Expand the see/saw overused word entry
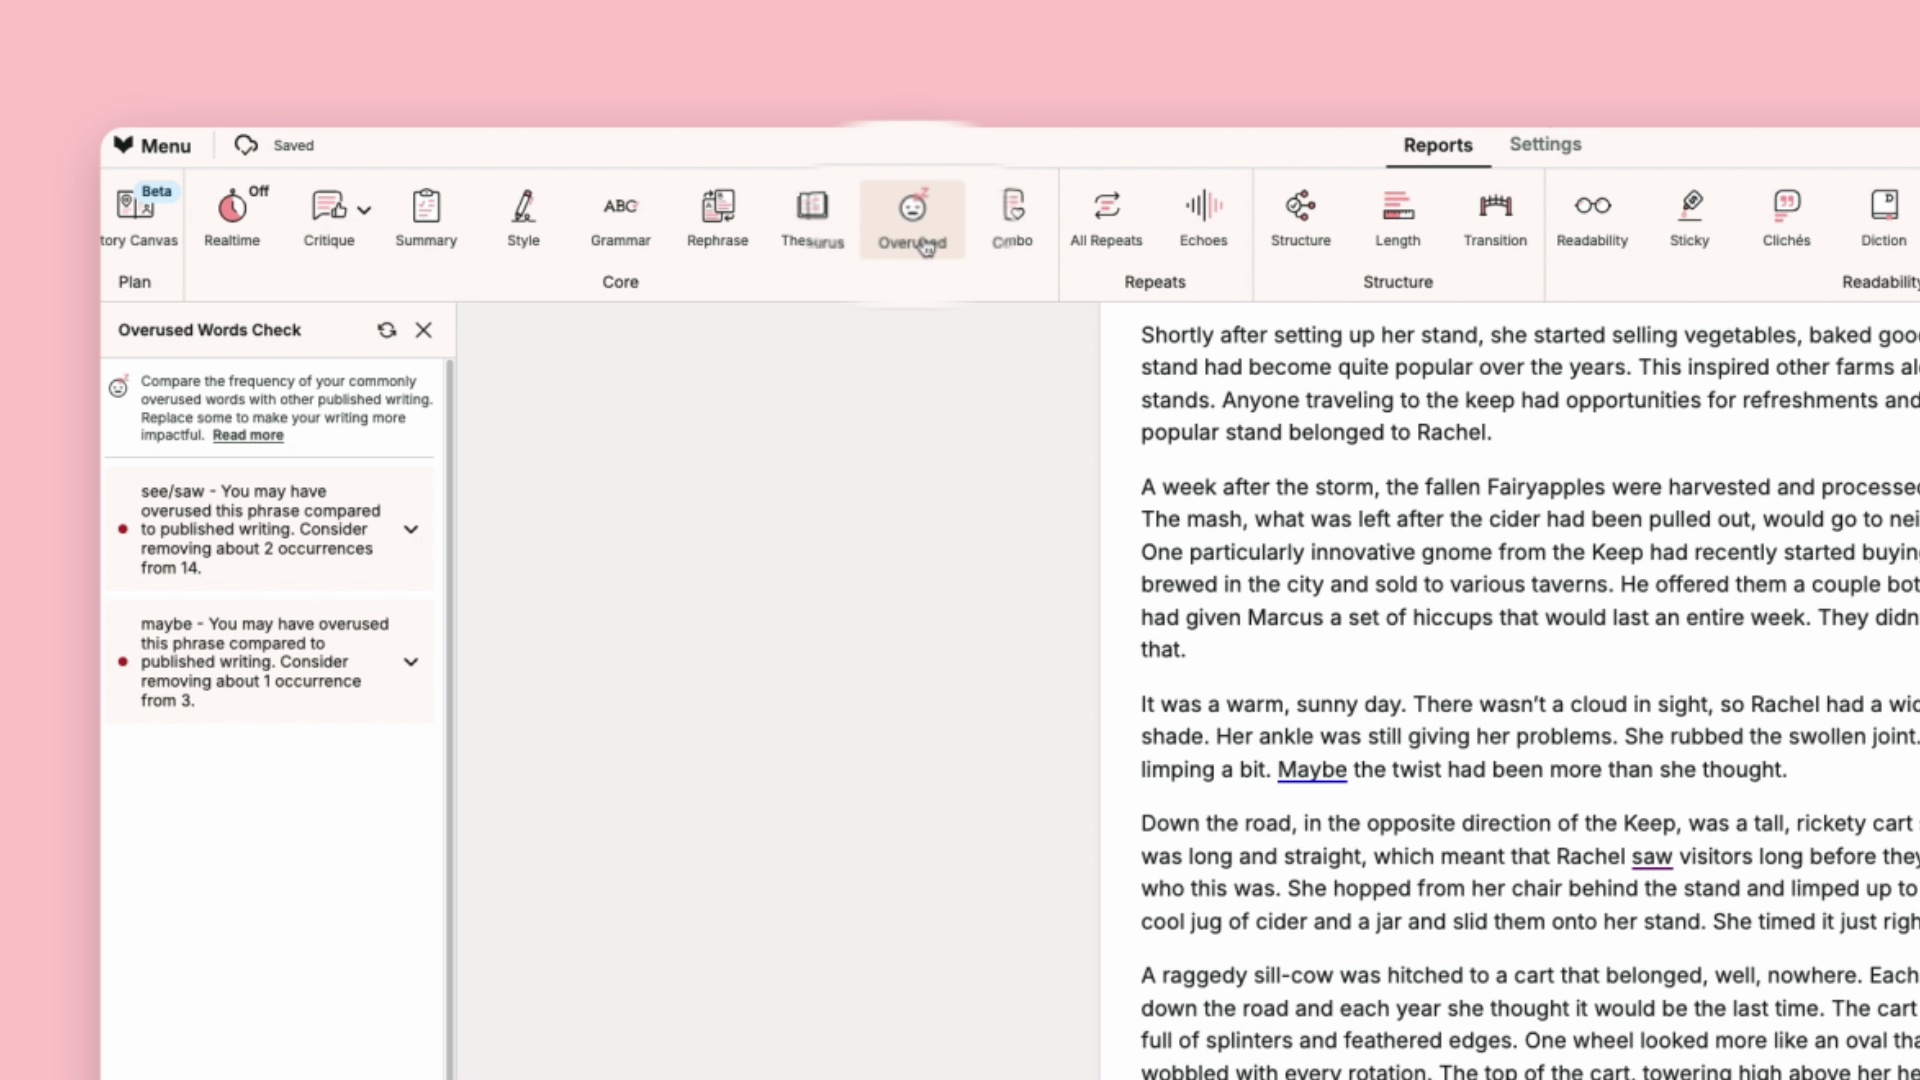 click(411, 529)
